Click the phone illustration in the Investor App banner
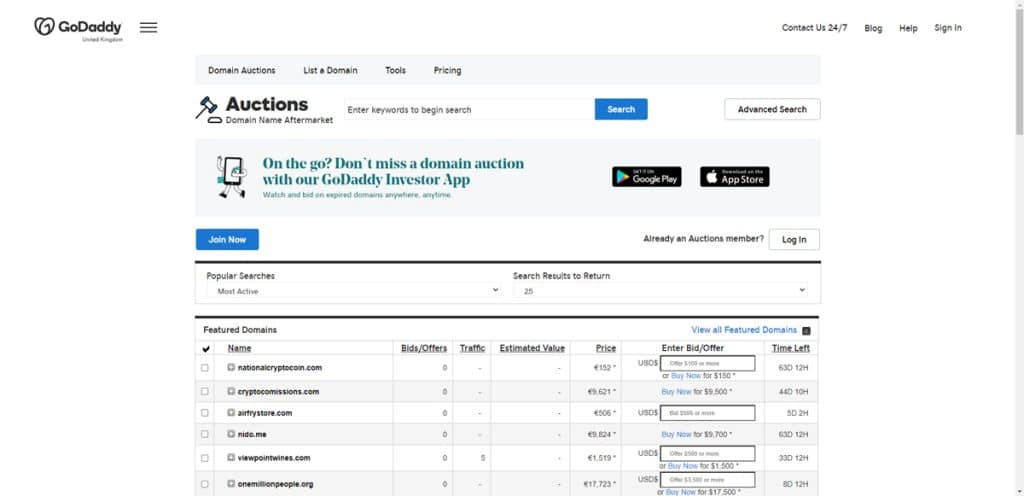Viewport: 1024px width, 496px height. pos(232,176)
